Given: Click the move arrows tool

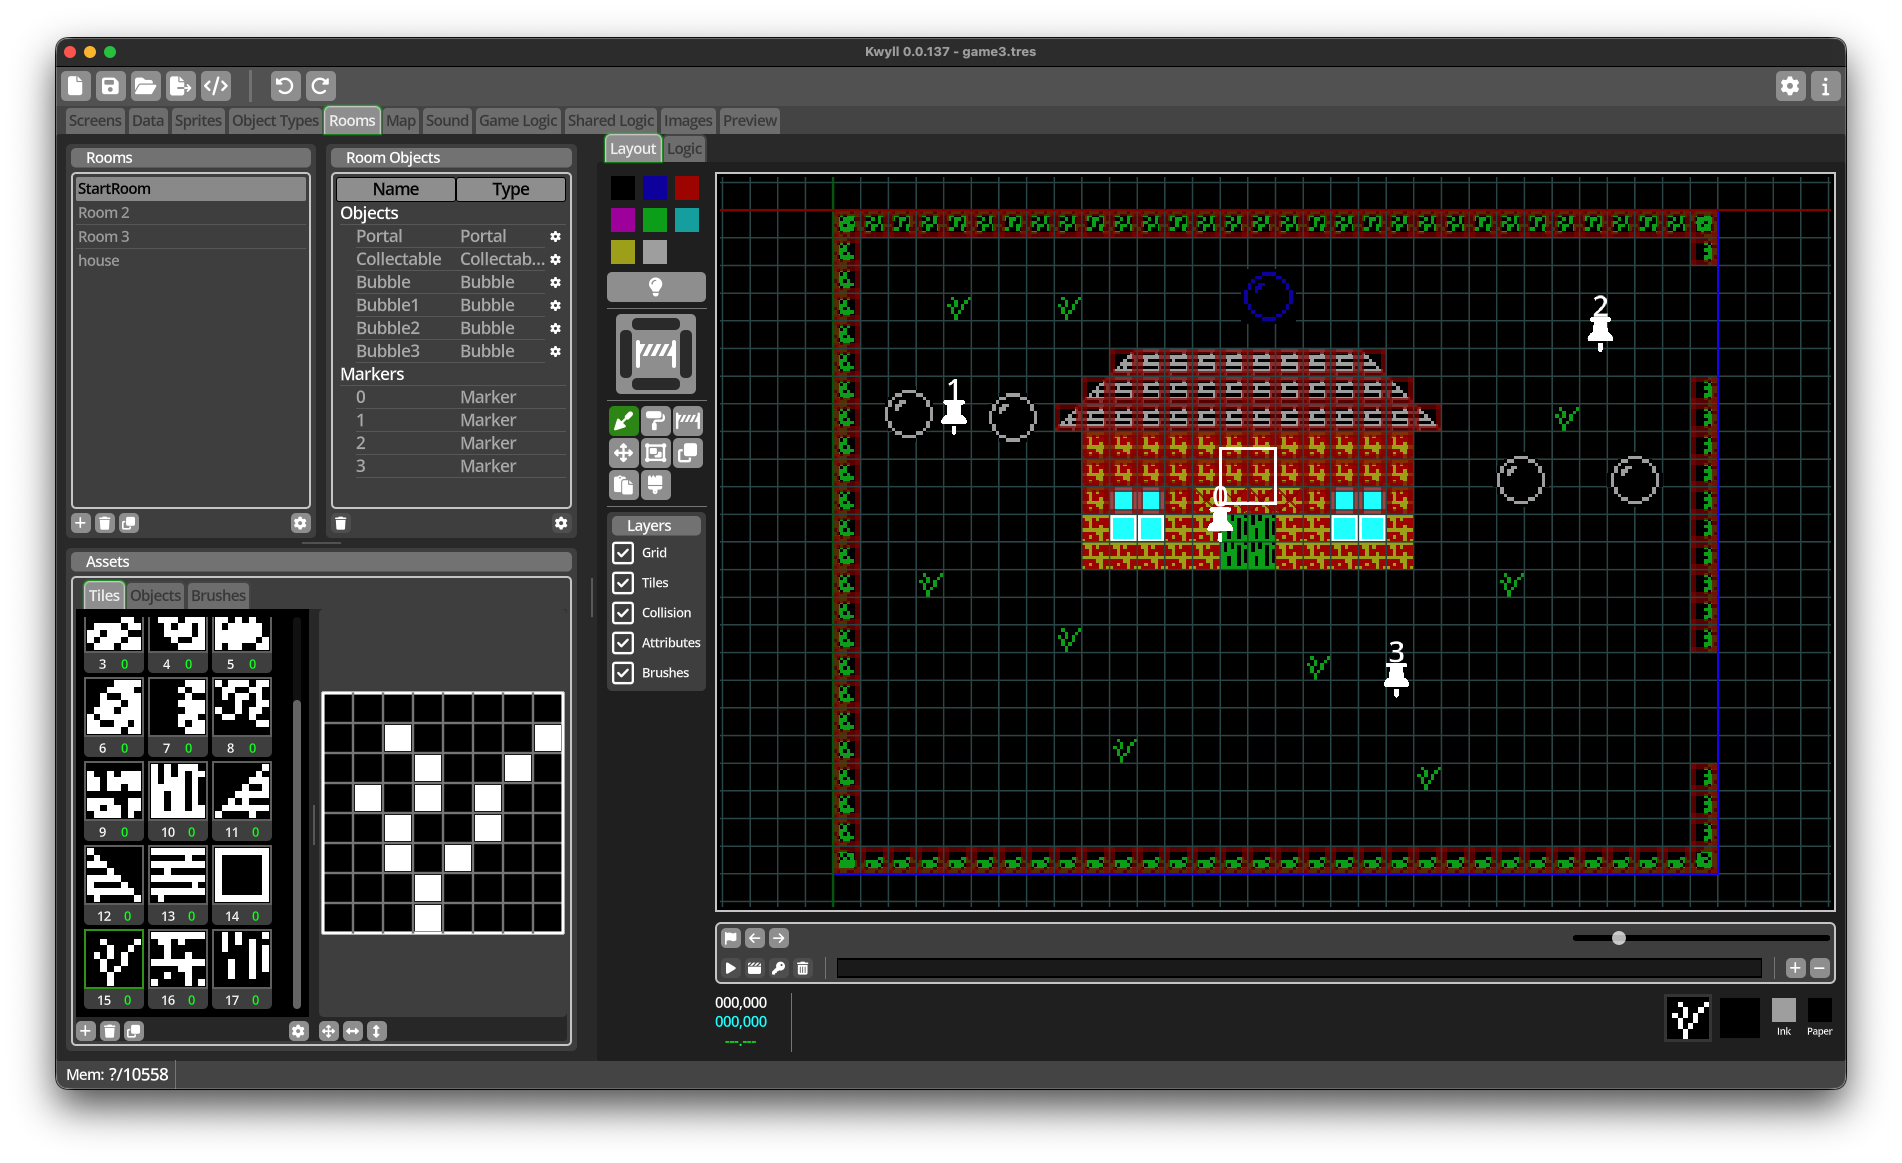Looking at the screenshot, I should tap(623, 453).
